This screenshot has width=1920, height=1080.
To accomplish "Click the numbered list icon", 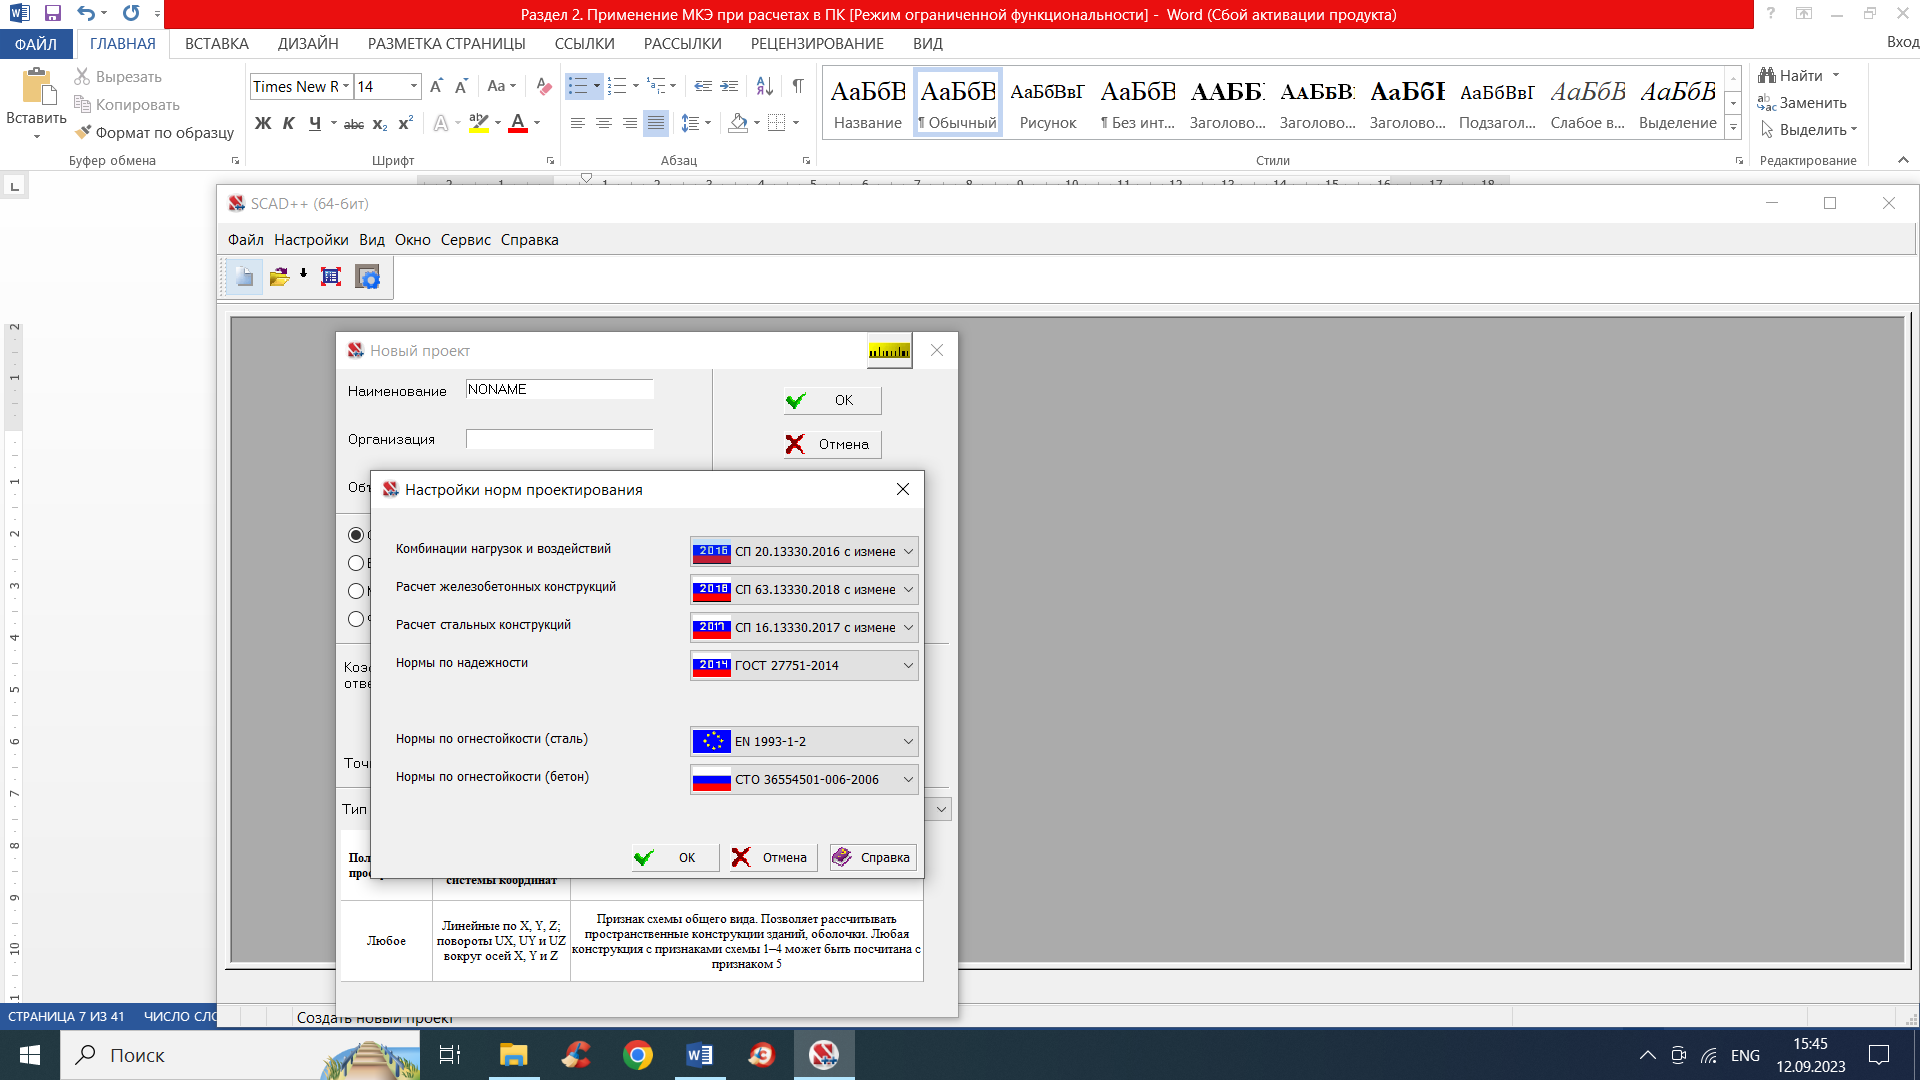I will click(617, 87).
